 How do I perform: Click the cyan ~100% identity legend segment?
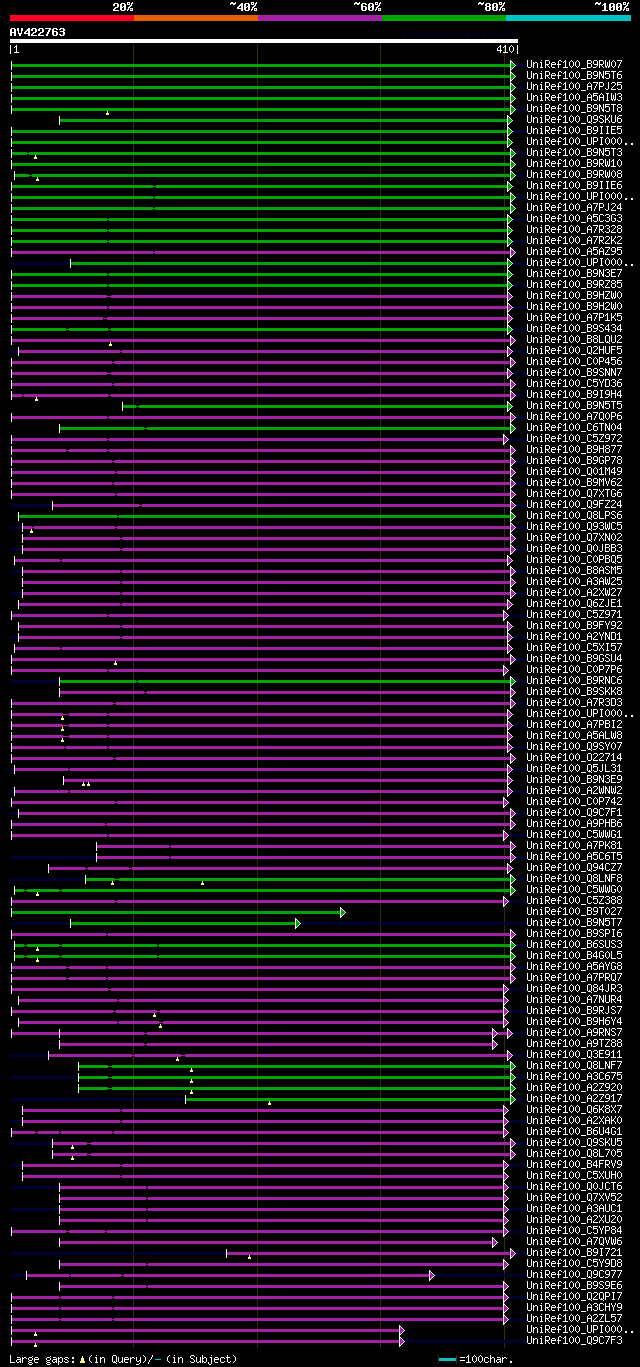(x=568, y=18)
